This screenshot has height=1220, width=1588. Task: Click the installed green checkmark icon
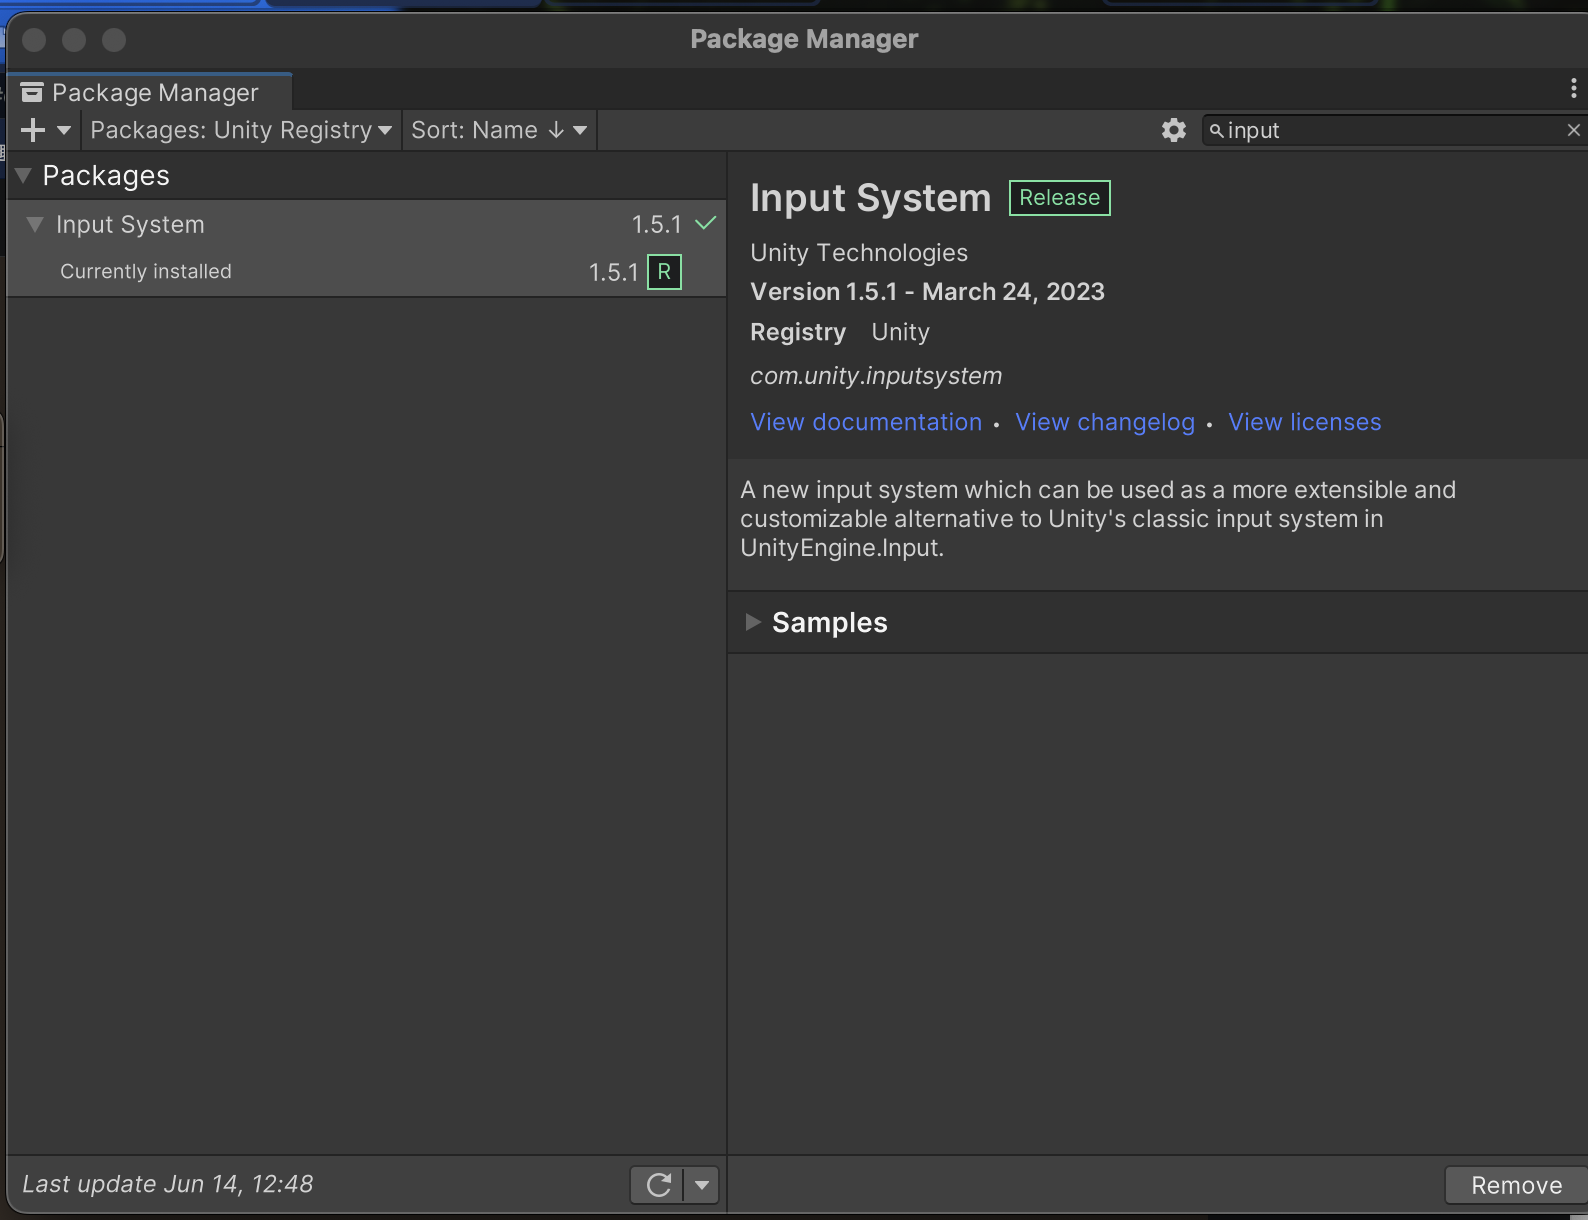[x=706, y=223]
